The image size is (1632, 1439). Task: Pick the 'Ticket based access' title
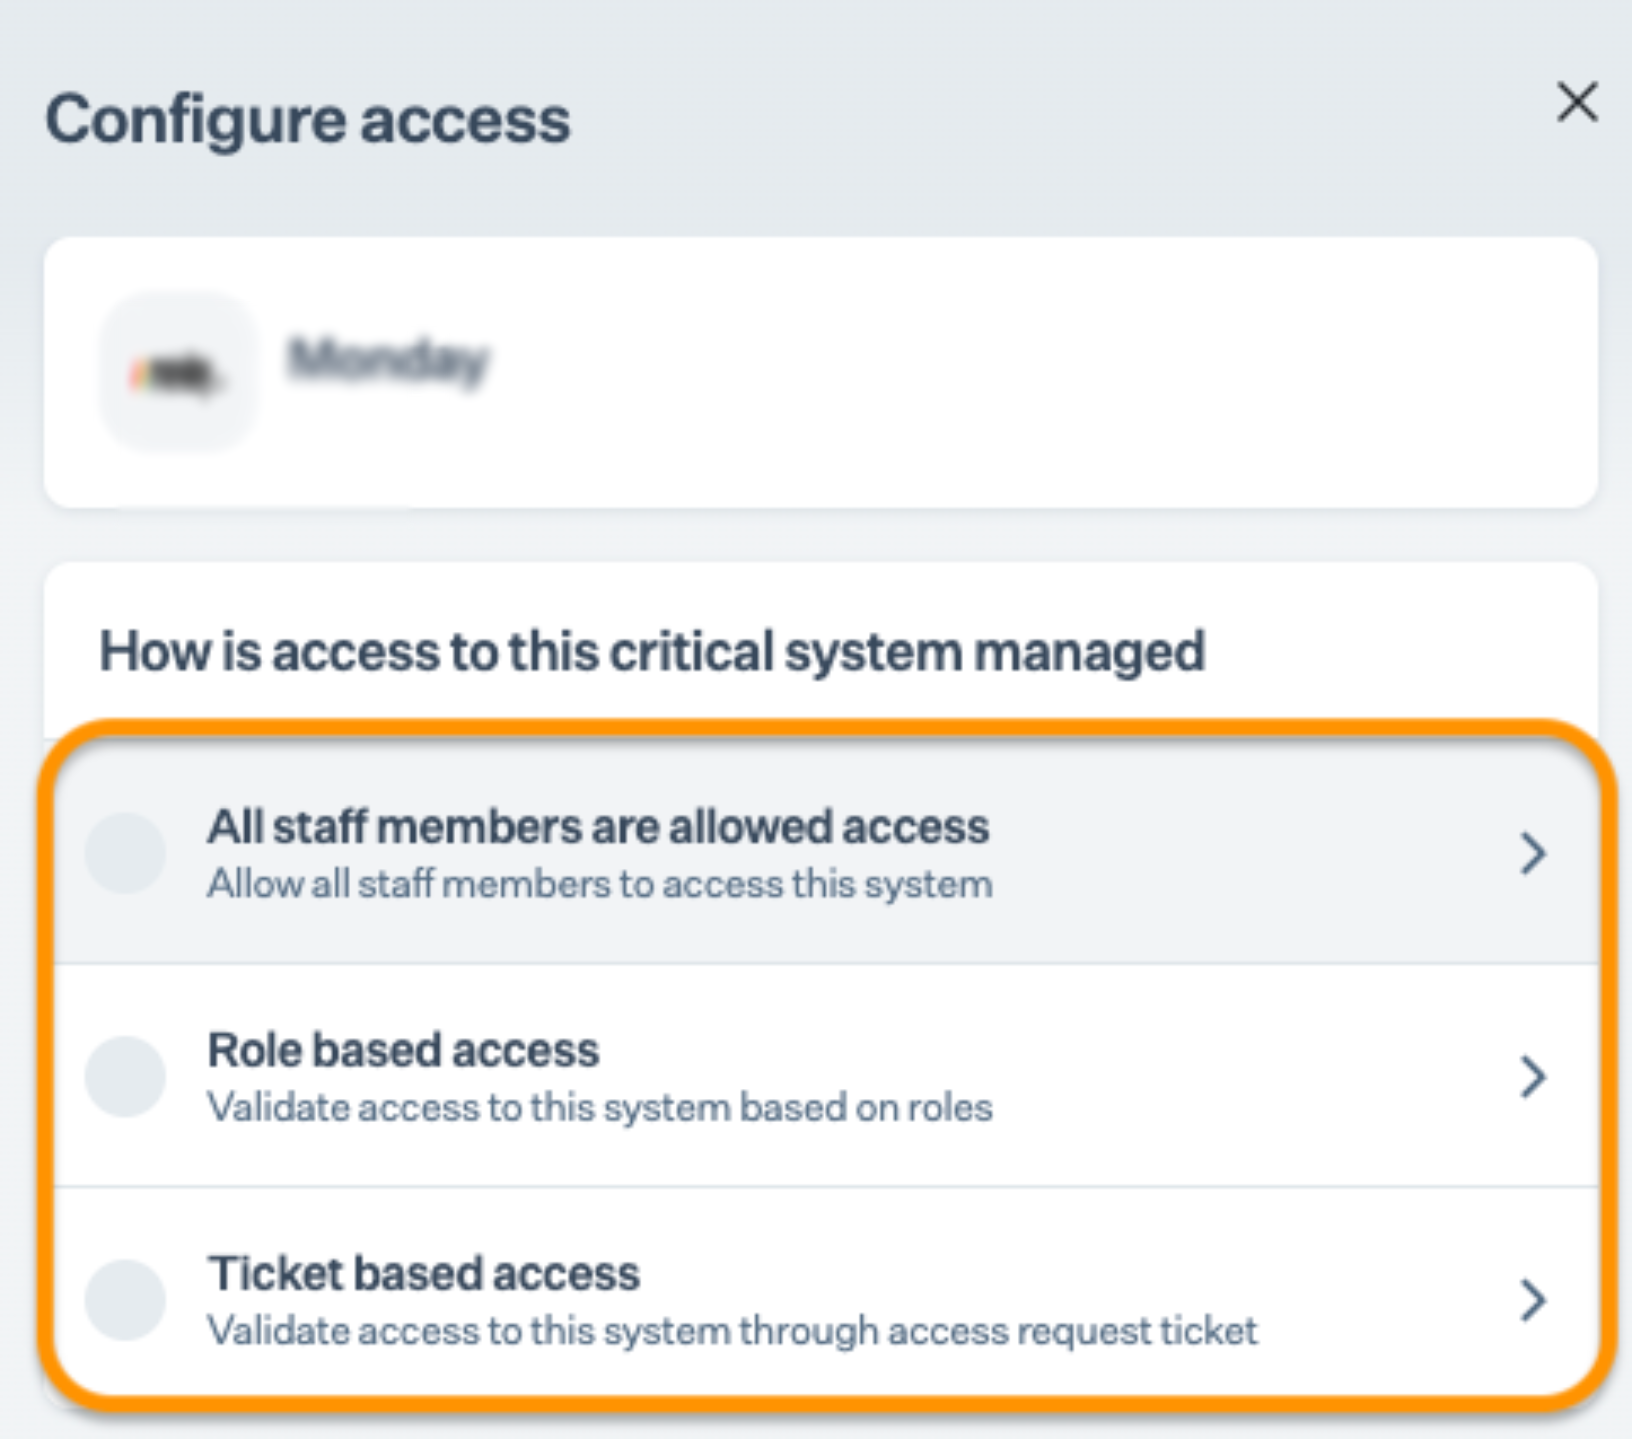coord(424,1273)
